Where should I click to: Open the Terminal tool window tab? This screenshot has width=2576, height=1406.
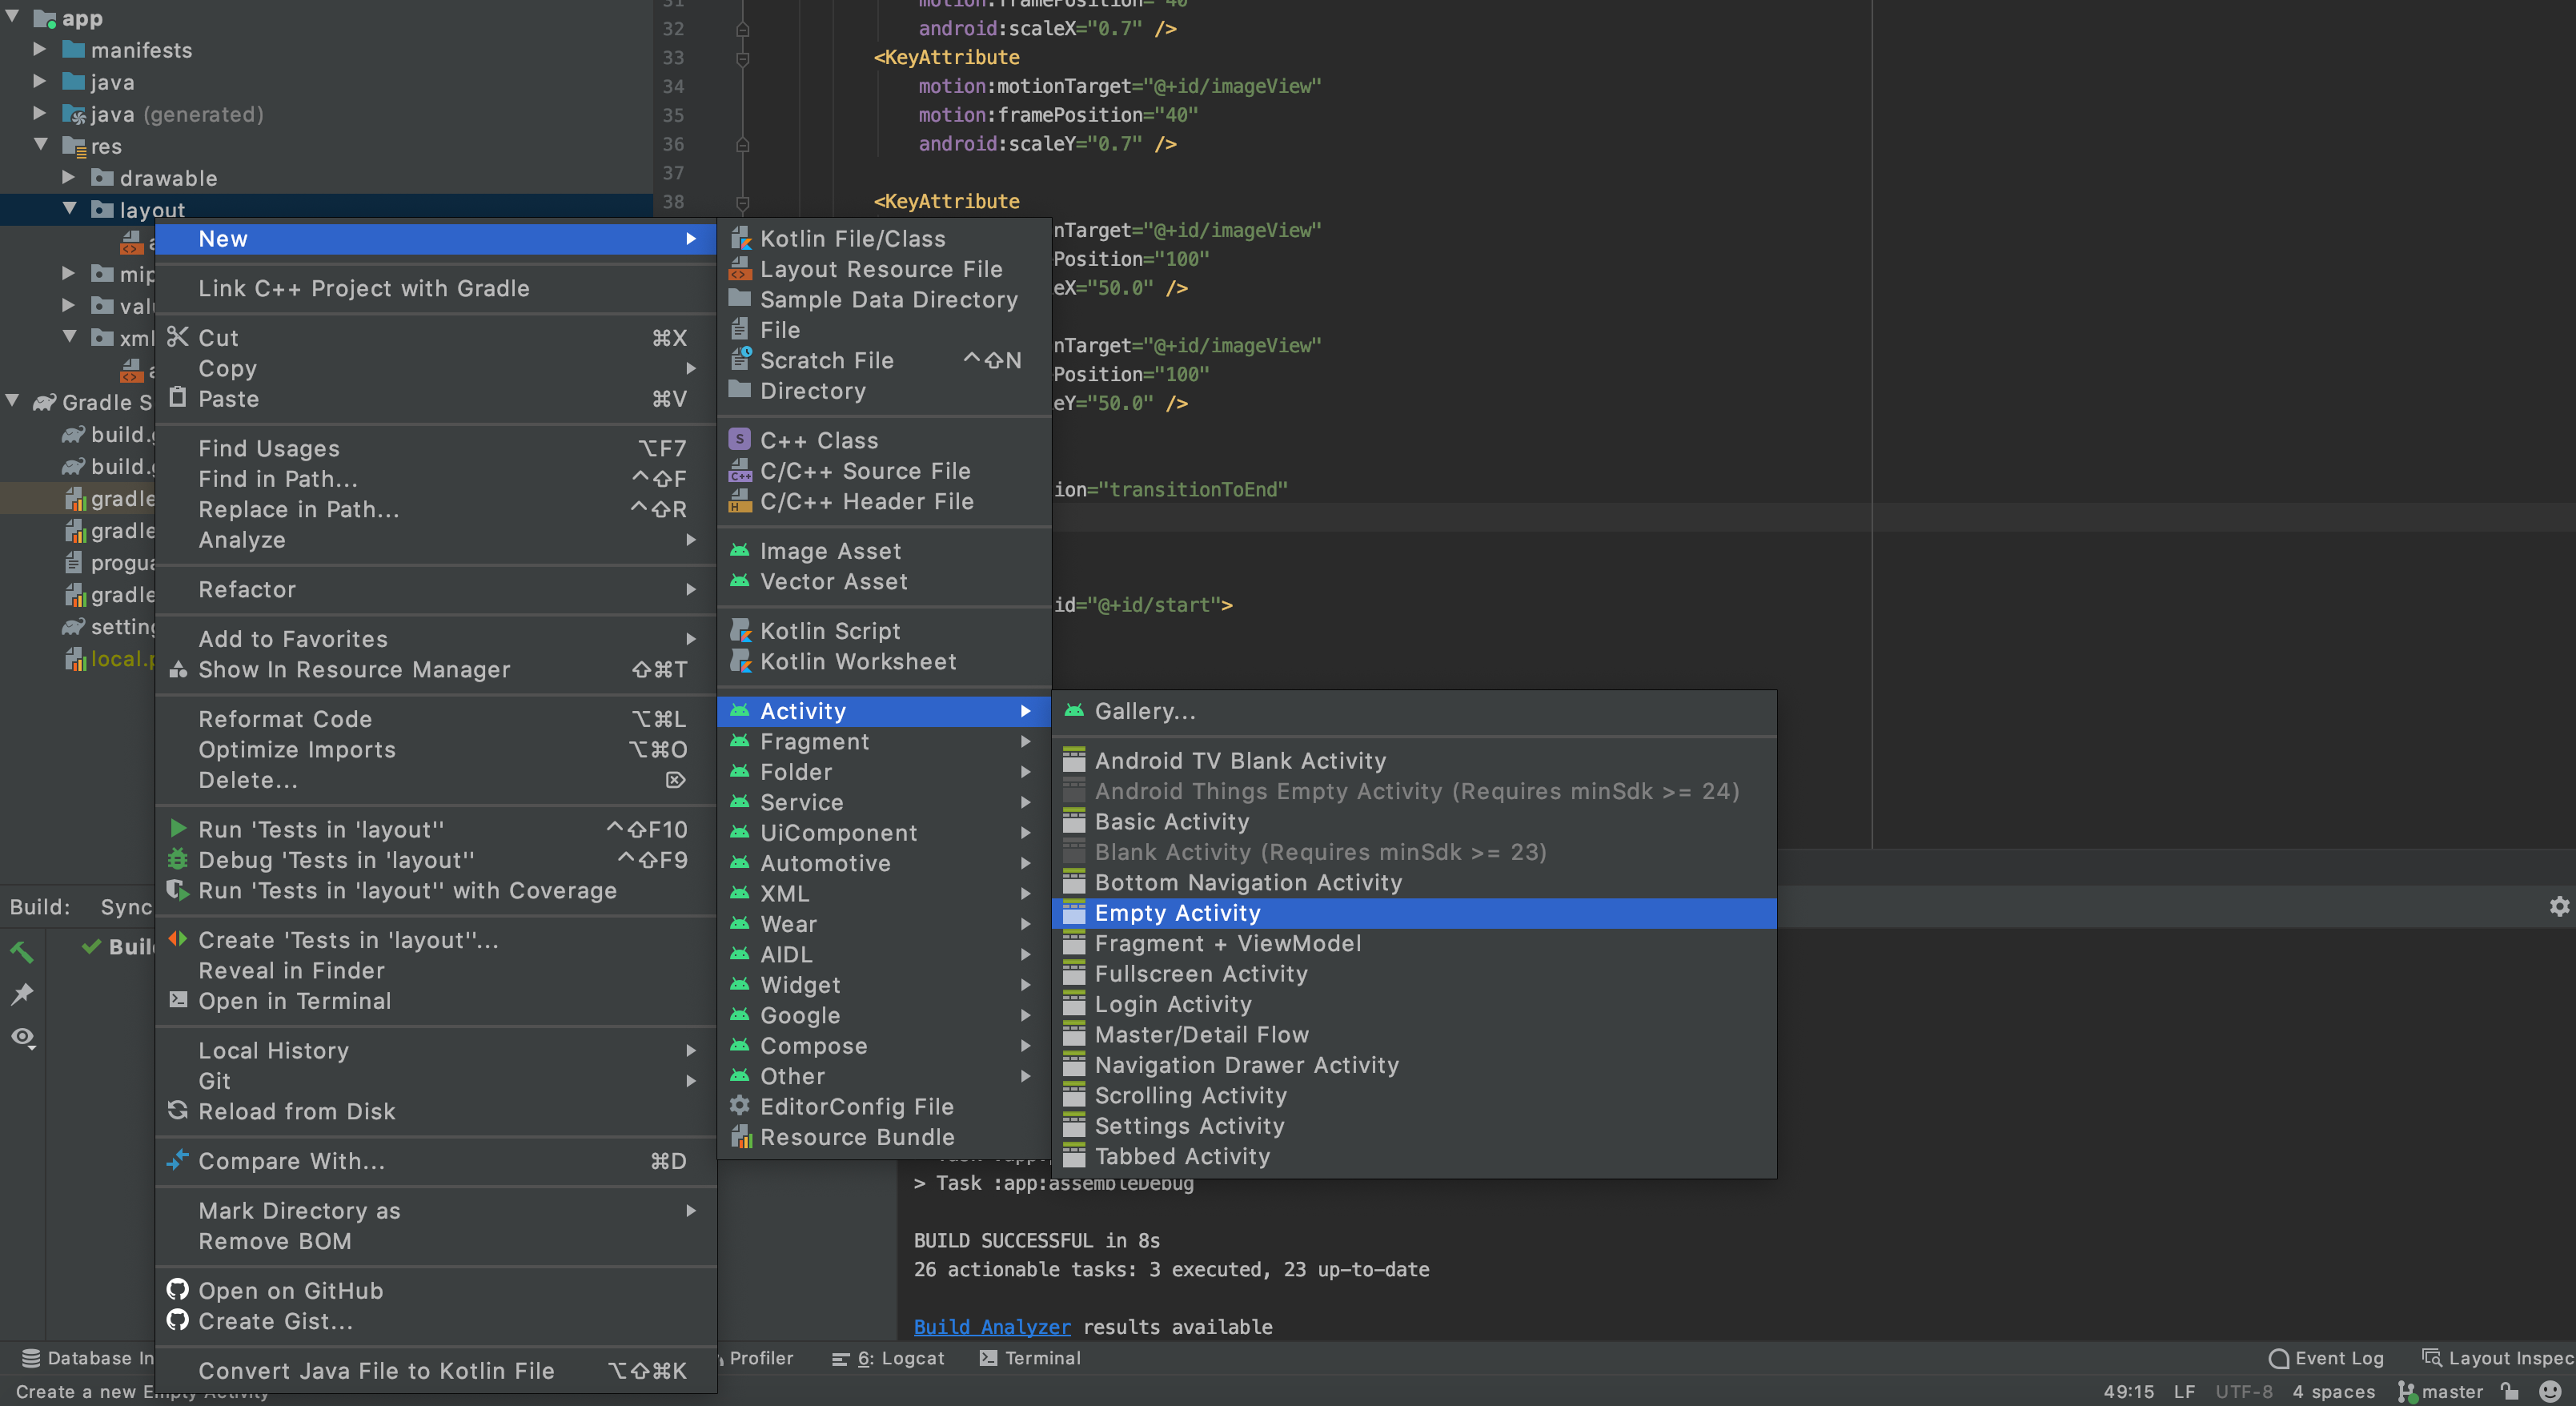pyautogui.click(x=1030, y=1357)
